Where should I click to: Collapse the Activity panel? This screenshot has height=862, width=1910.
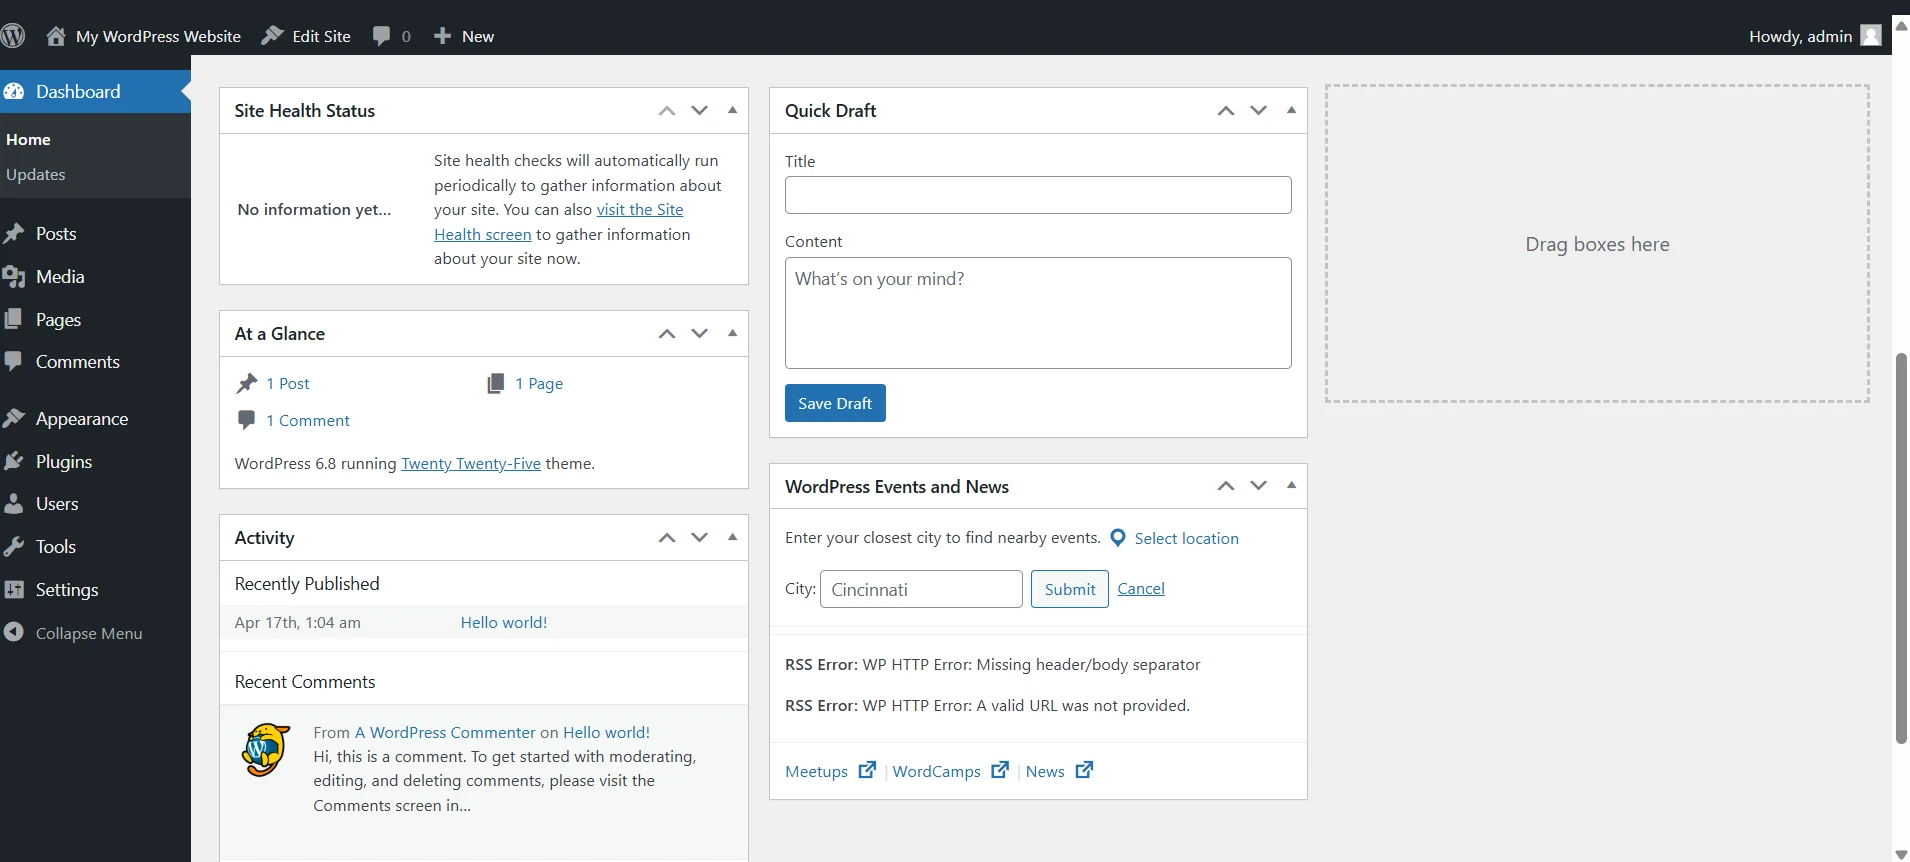[733, 537]
